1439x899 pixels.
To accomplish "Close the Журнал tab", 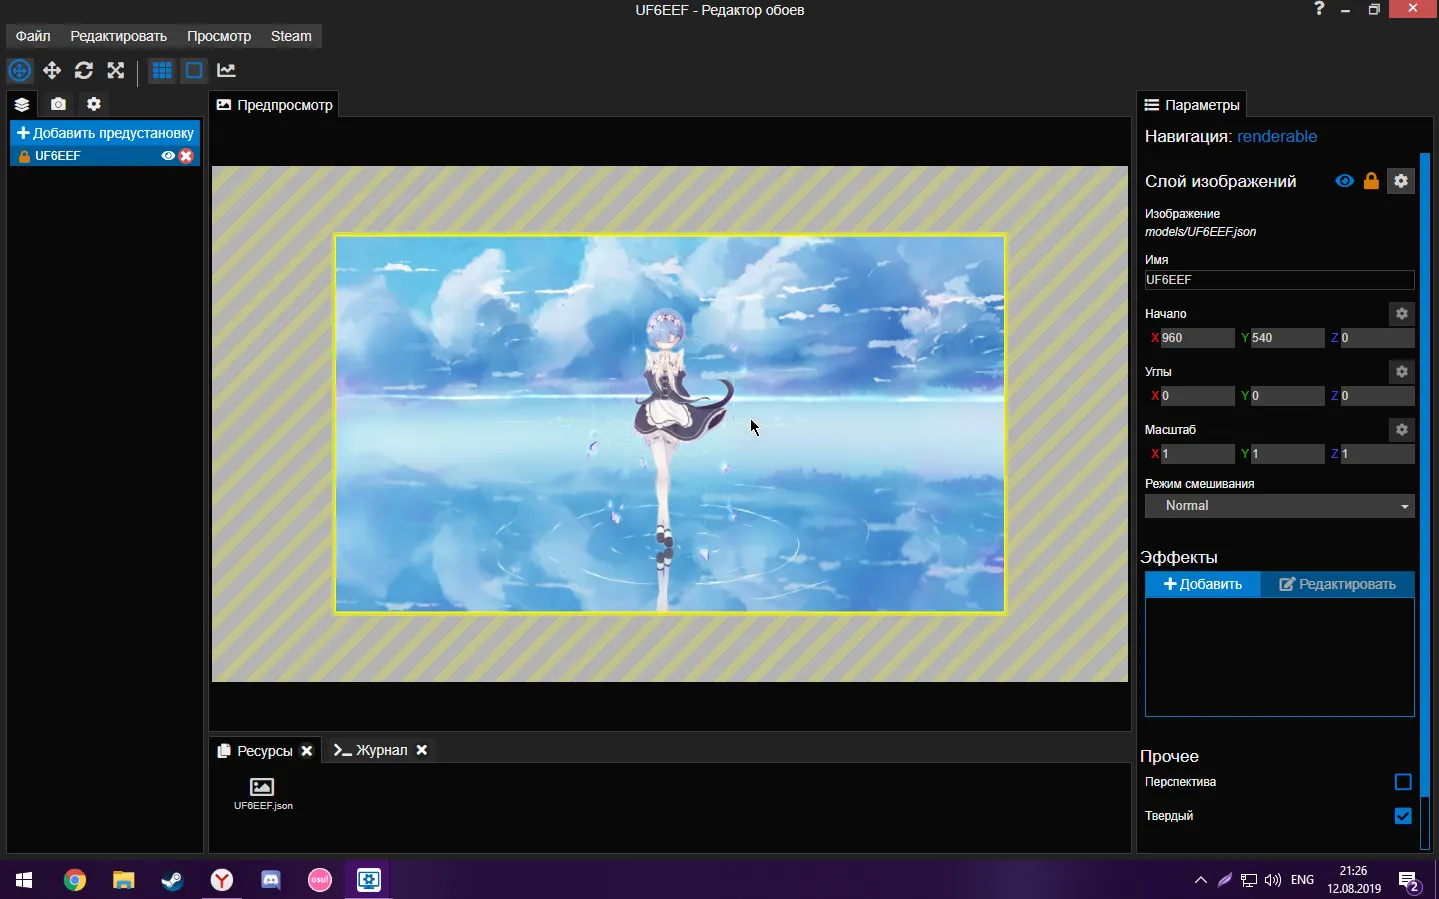I will pos(422,750).
